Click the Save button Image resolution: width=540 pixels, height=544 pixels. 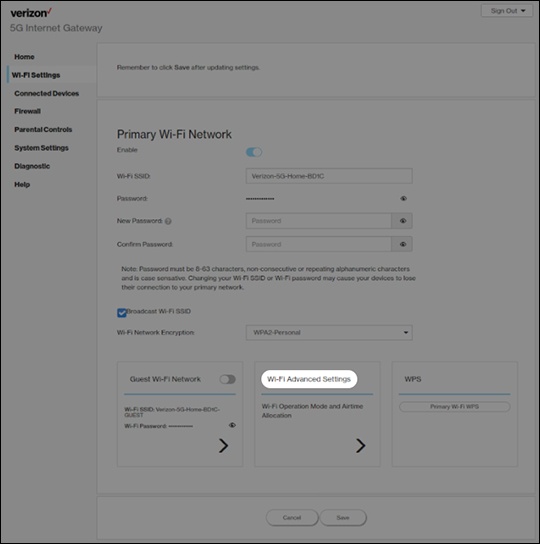pyautogui.click(x=343, y=518)
